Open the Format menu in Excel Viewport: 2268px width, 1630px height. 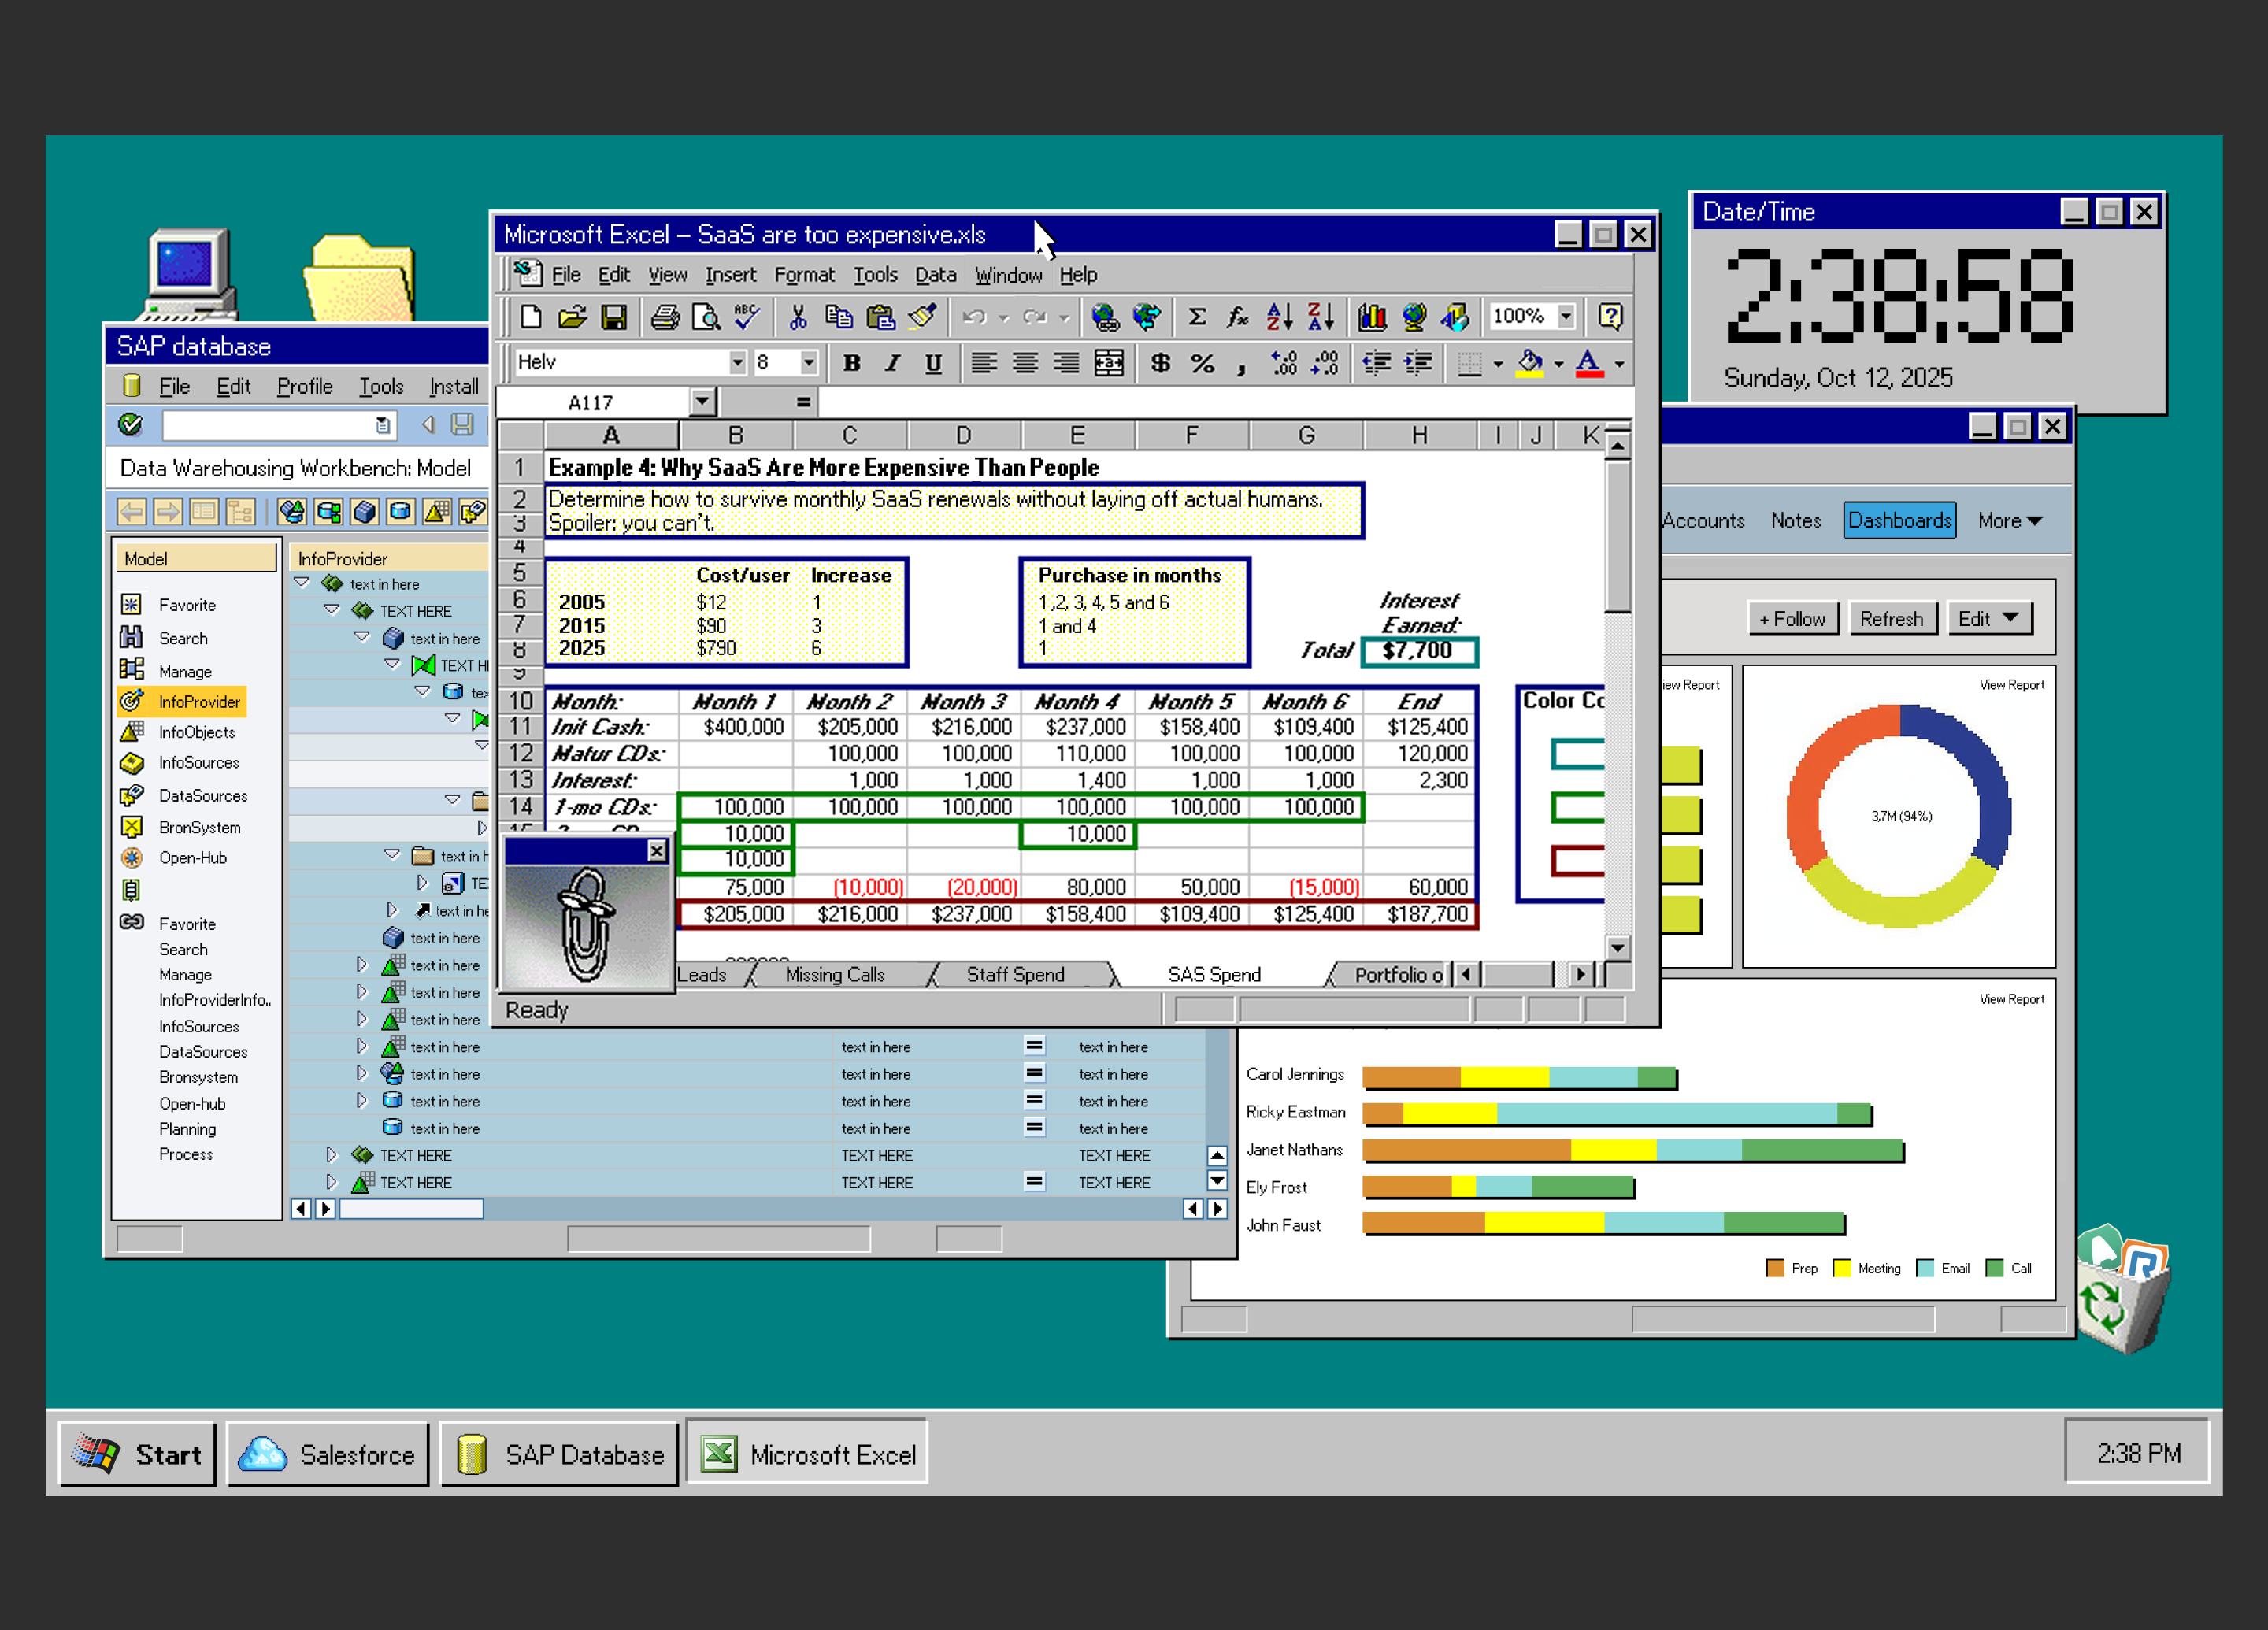click(x=804, y=274)
